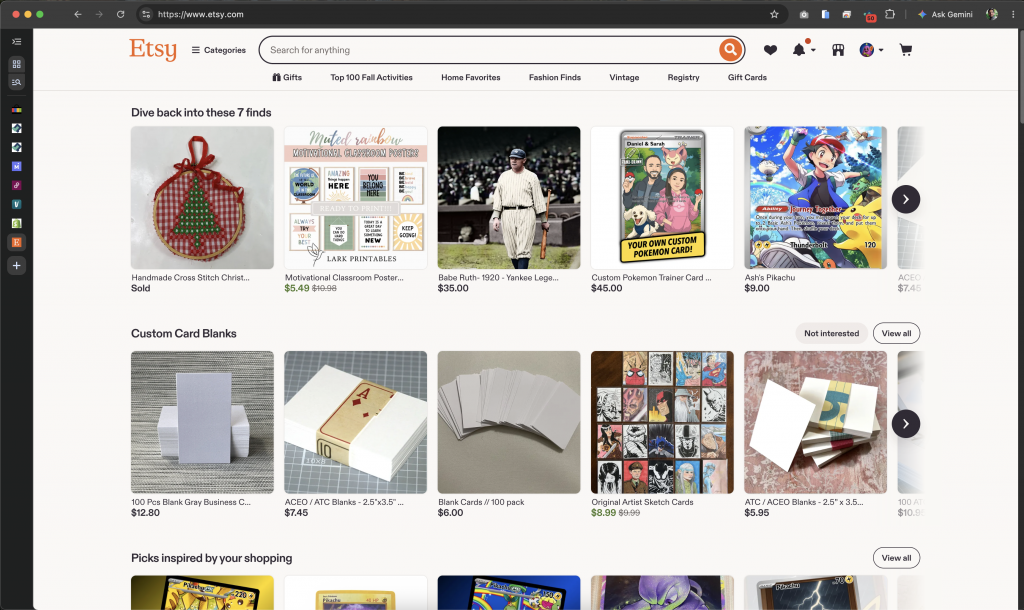
Task: Open the Vintage navigation item
Action: tap(624, 77)
